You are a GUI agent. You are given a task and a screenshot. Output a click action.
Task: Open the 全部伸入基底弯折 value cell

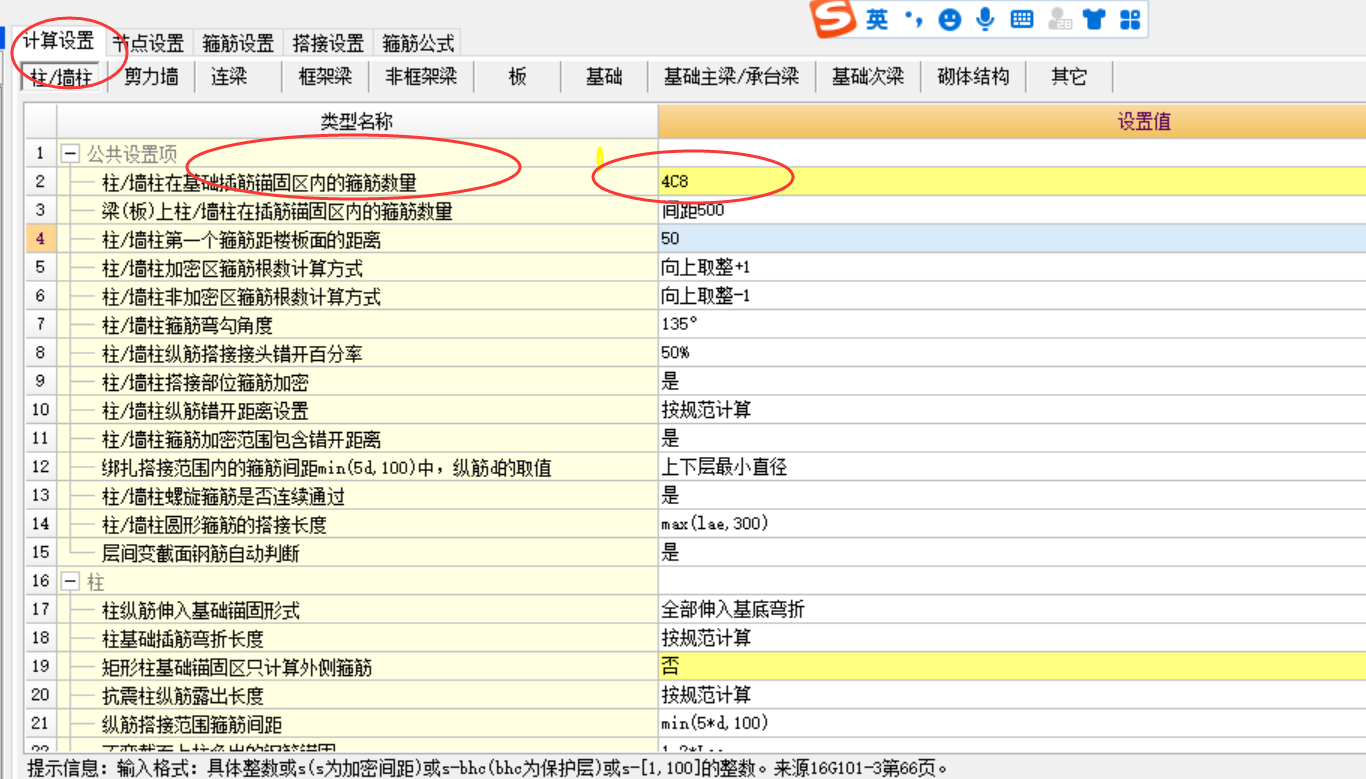point(1012,610)
